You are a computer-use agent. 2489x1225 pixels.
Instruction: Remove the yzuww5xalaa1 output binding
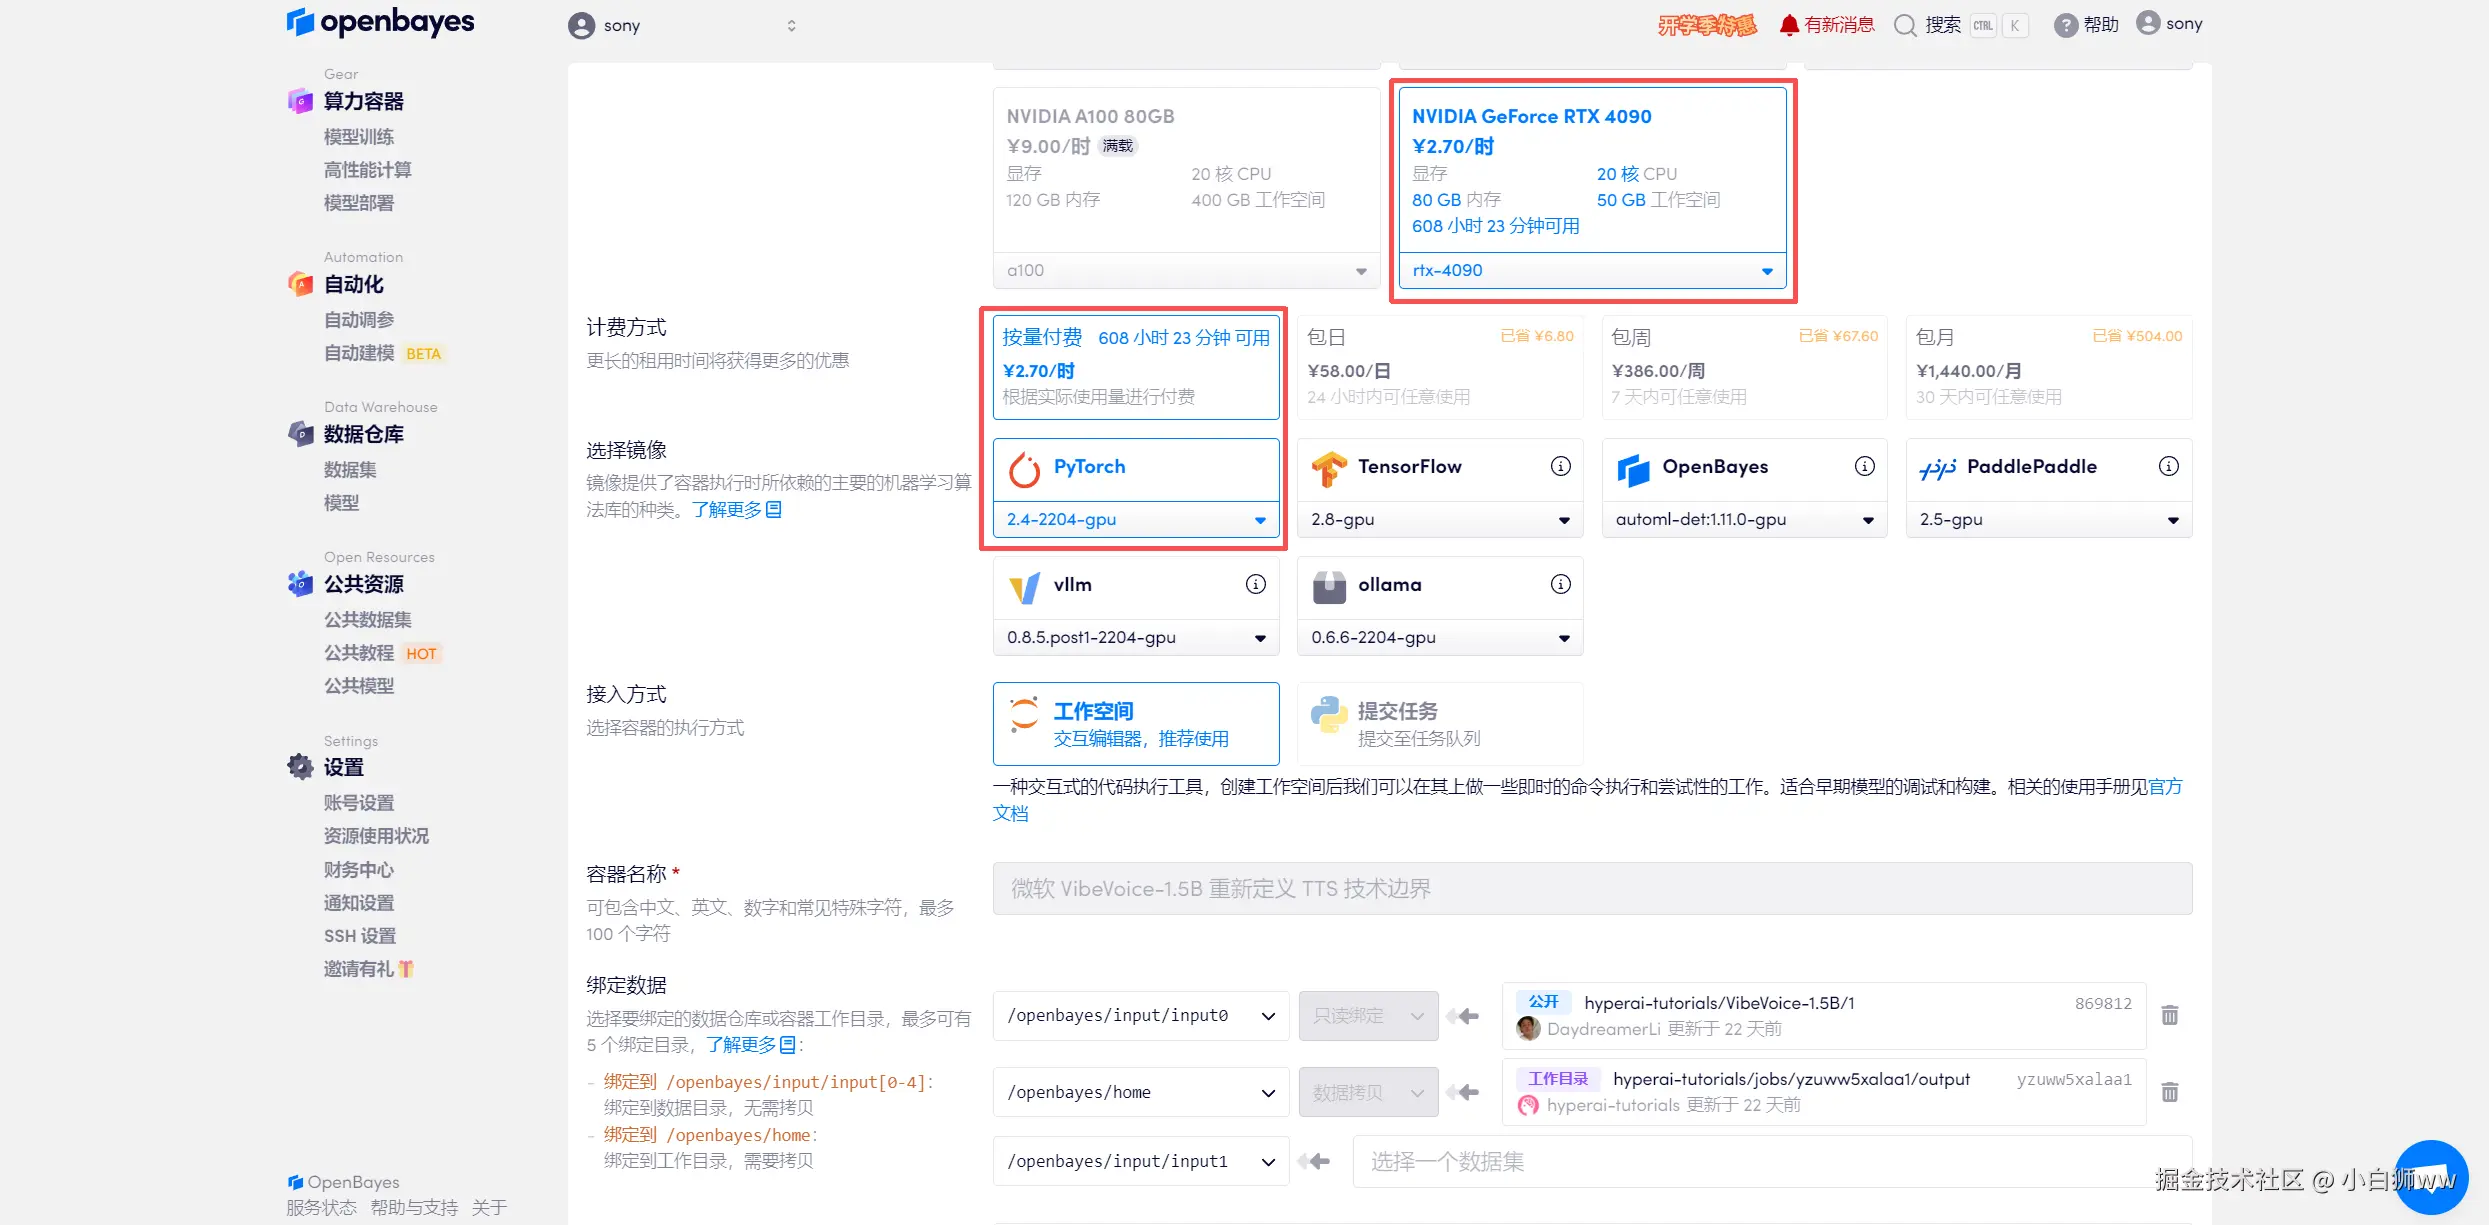(x=2169, y=1092)
